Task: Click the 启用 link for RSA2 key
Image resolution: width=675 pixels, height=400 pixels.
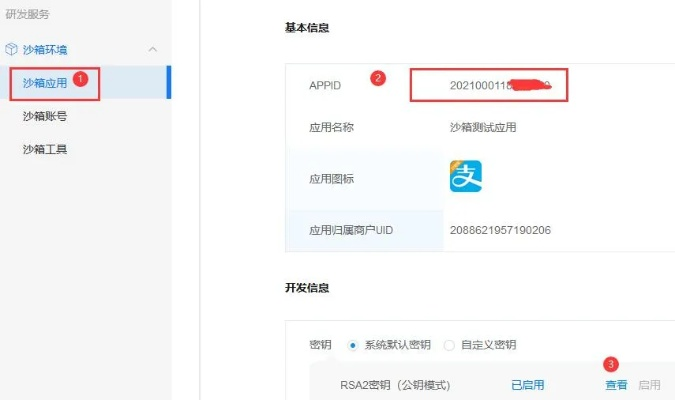Action: click(649, 384)
